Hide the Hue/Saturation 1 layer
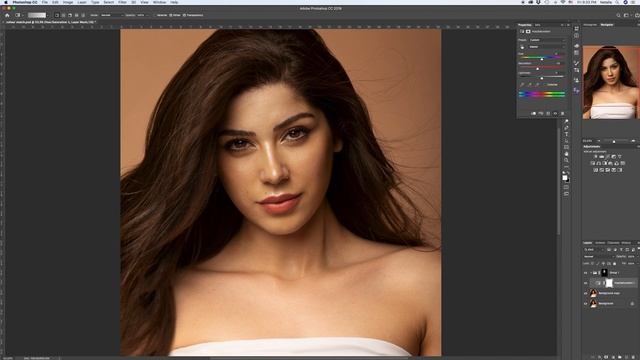 tap(585, 283)
